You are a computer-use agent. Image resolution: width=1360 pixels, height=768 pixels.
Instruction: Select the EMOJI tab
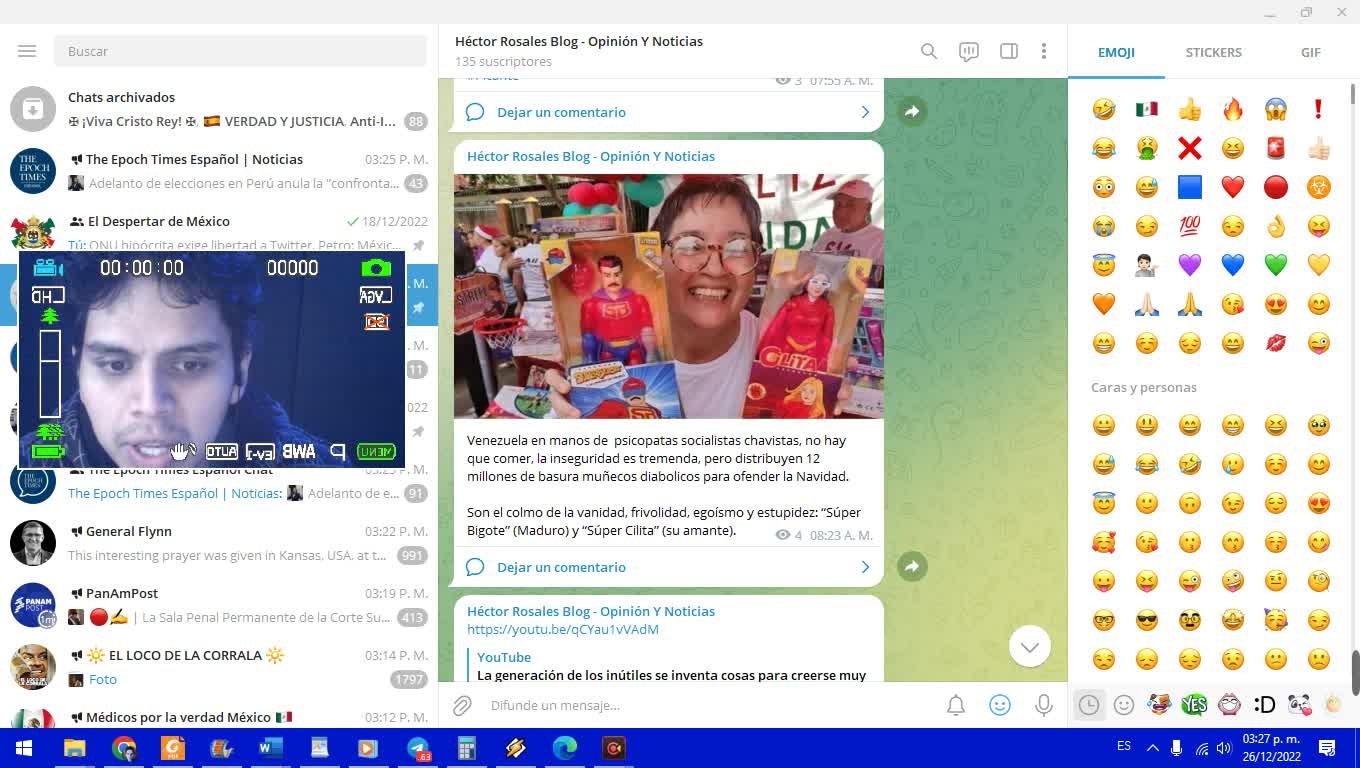[1116, 52]
